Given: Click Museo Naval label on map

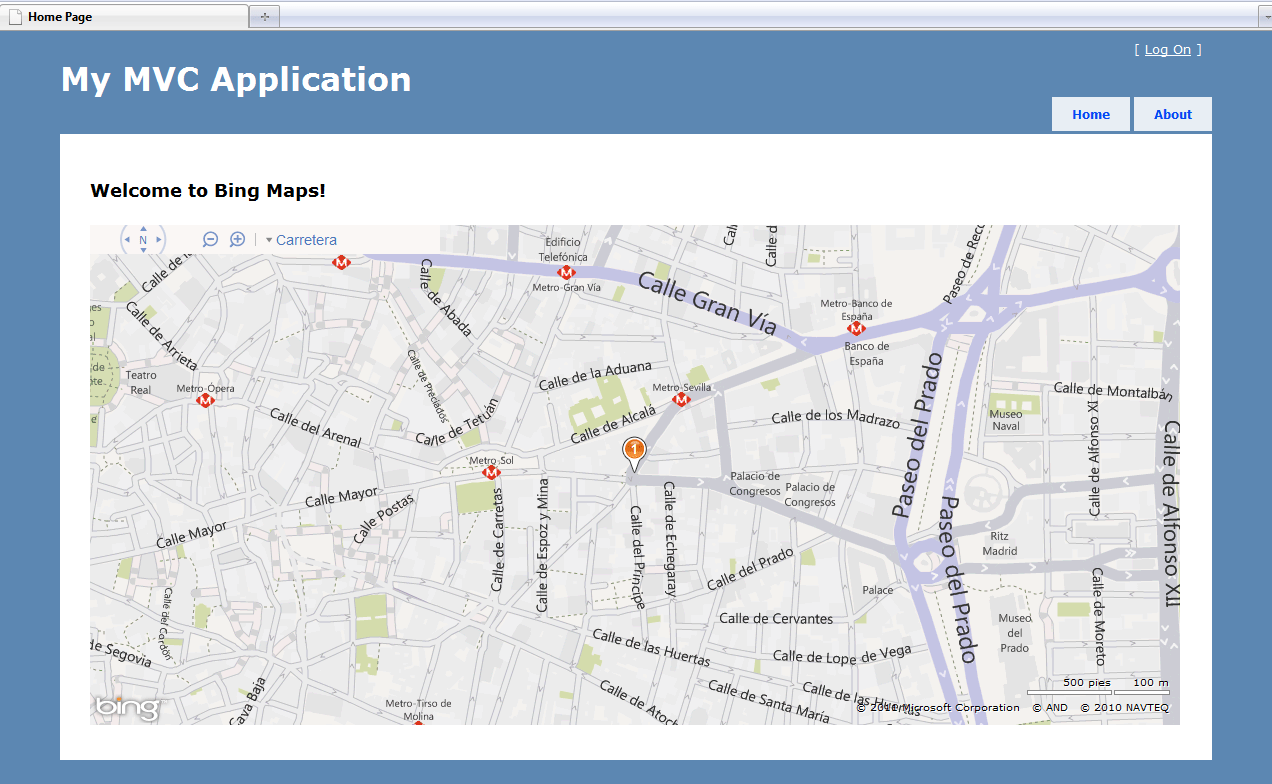Looking at the screenshot, I should click(x=1006, y=420).
